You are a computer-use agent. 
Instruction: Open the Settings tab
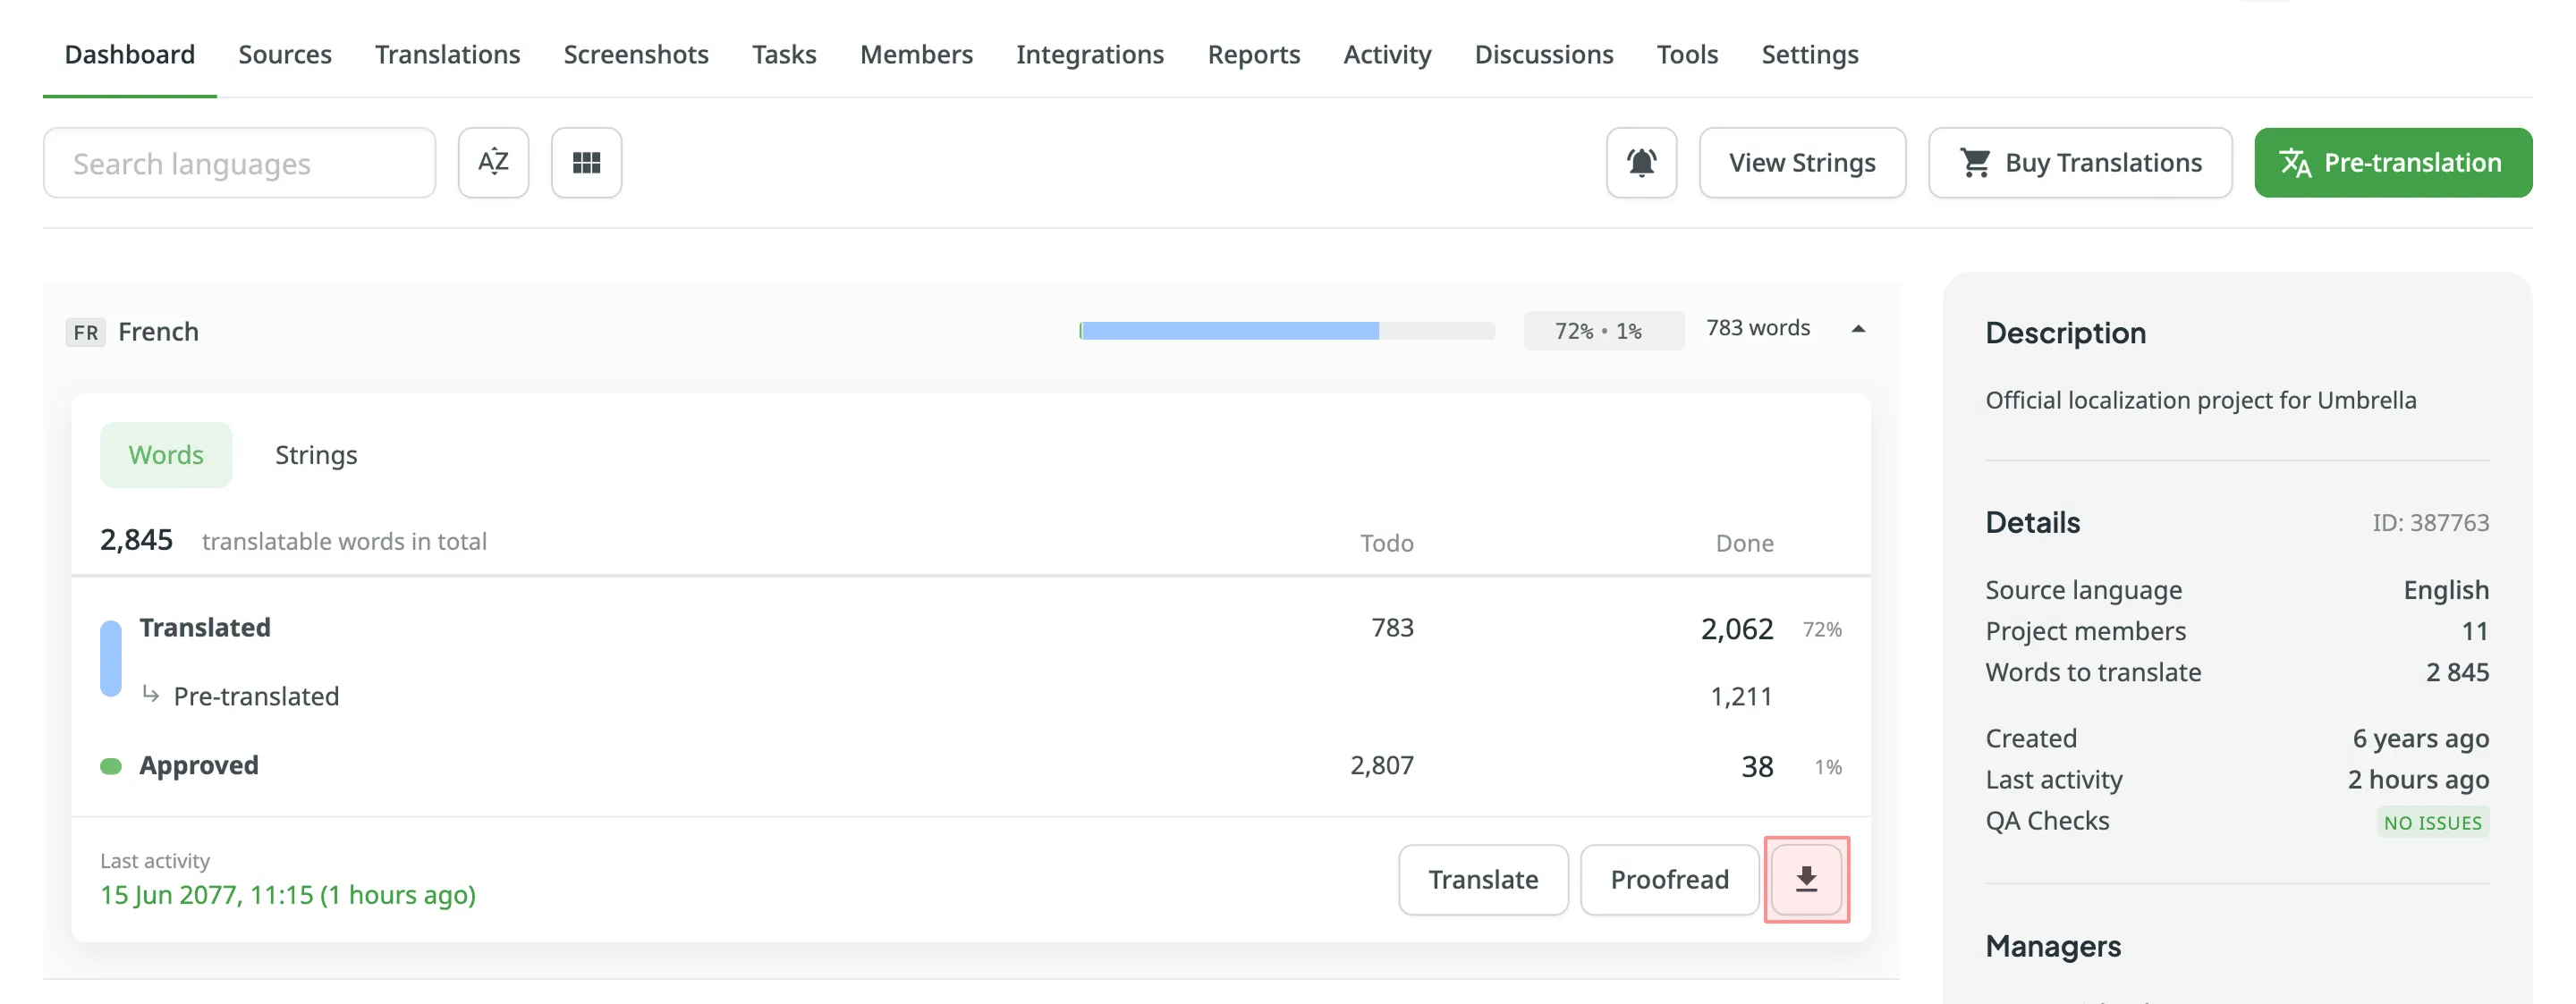(1809, 54)
